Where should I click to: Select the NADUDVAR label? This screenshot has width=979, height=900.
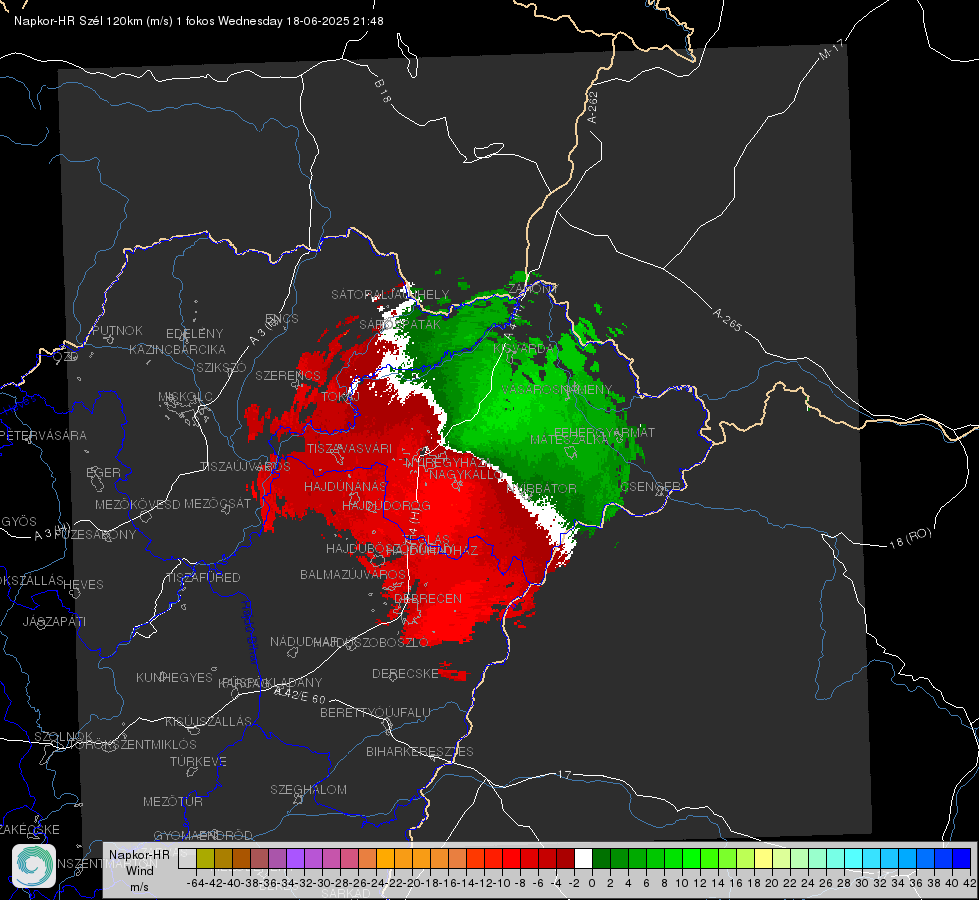tap(304, 641)
